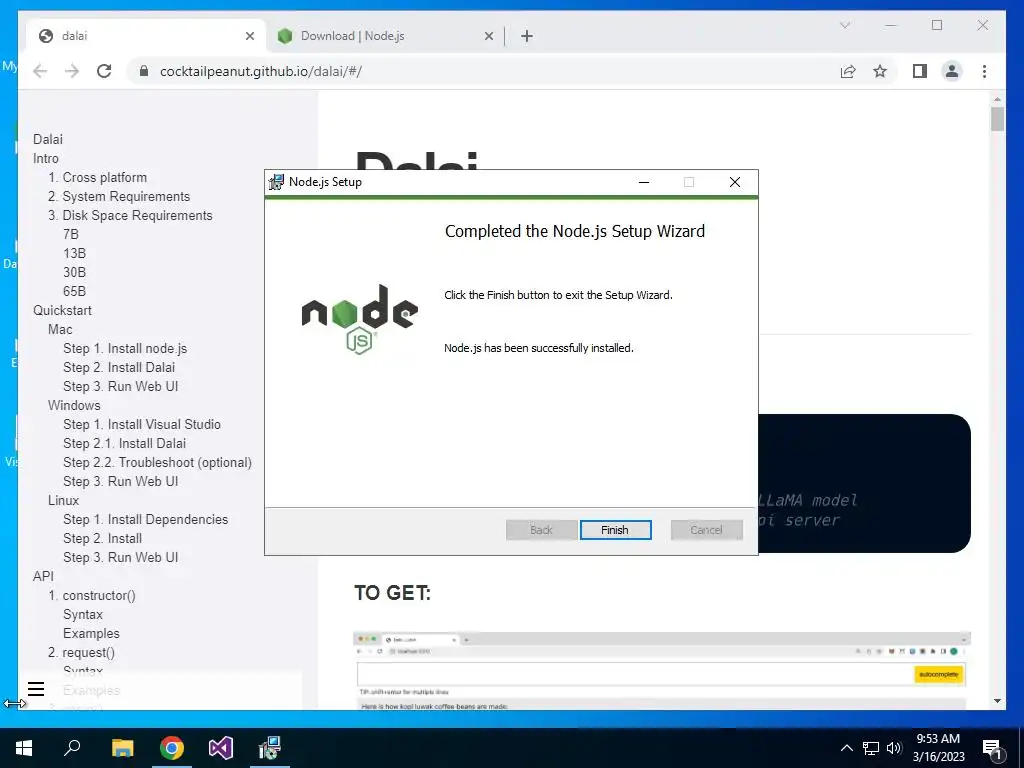Screen dimensions: 1024x768
Task: Click the address bar URL field
Action: (483, 71)
